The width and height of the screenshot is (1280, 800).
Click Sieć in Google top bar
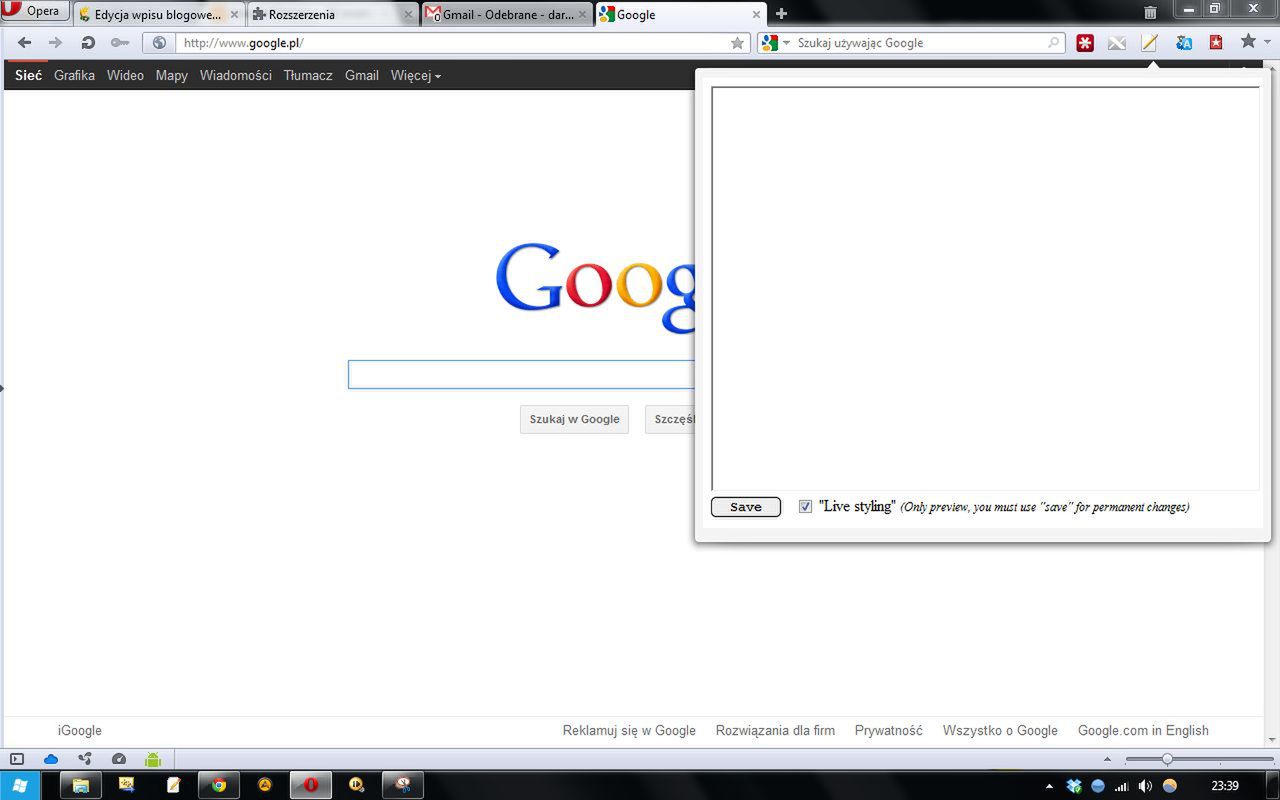pyautogui.click(x=28, y=75)
